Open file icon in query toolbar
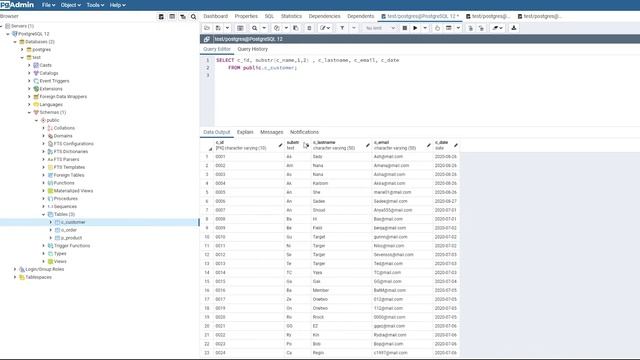Screen dimensions: 640x360 point(207,28)
